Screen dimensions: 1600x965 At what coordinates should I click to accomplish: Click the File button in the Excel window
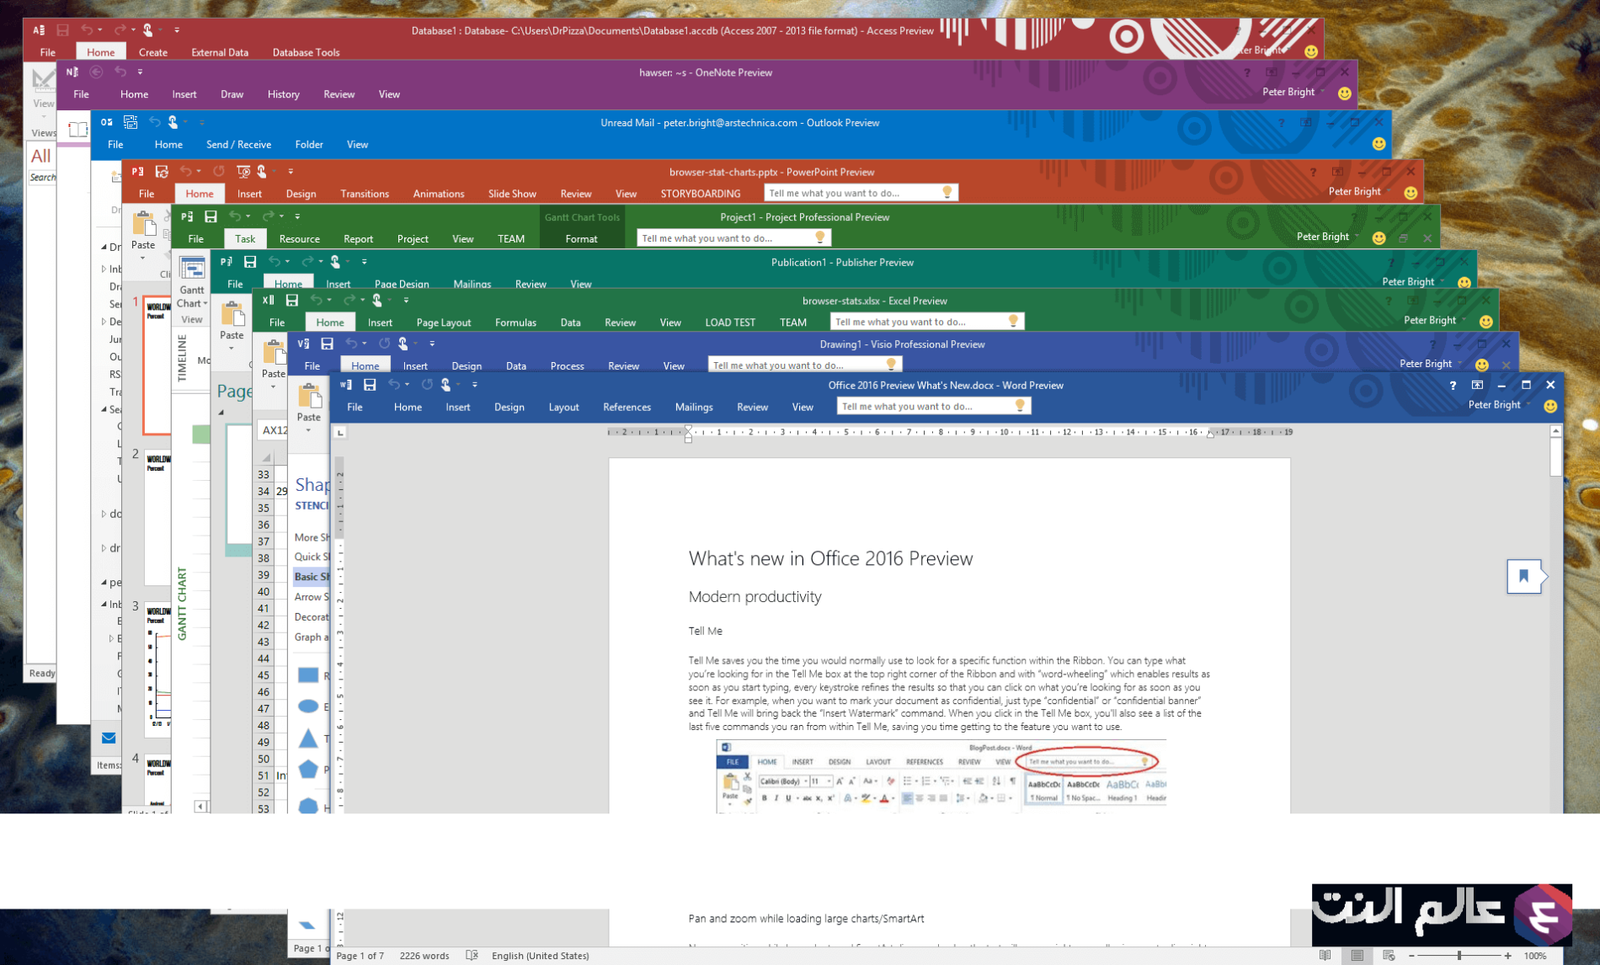pyautogui.click(x=277, y=323)
